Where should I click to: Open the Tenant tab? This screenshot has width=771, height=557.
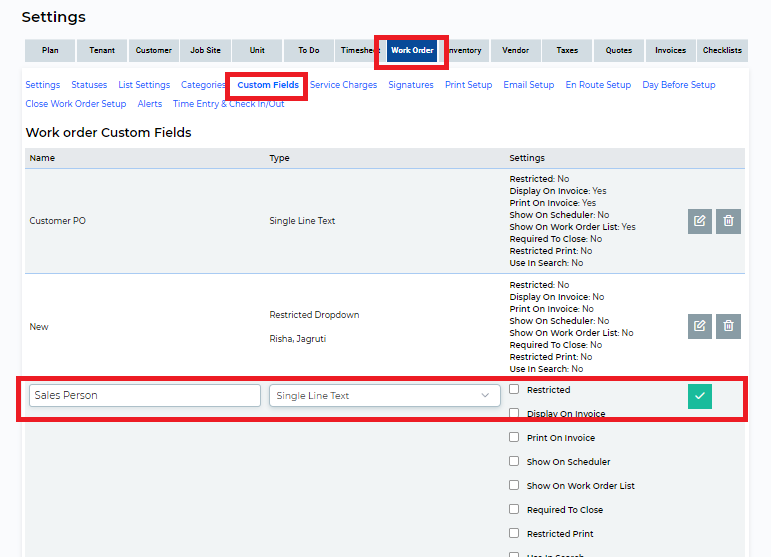pos(102,50)
